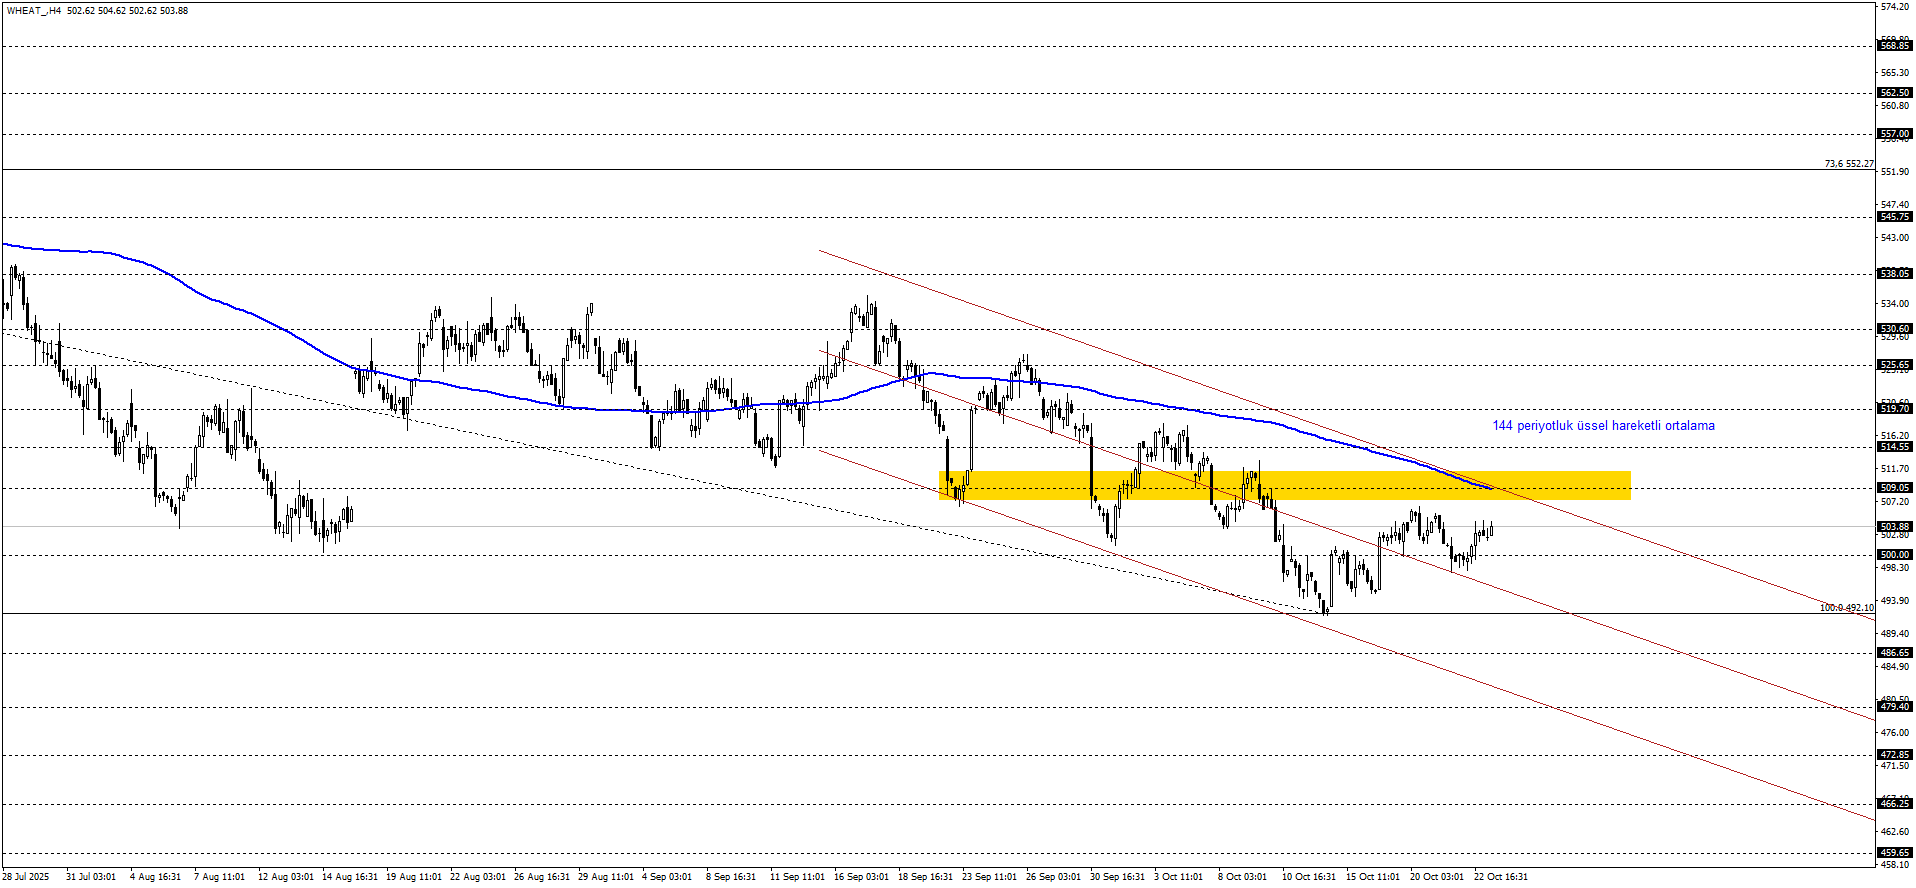Select the 500.00 price level tag
Viewport: 1916px width, 888px height.
pyautogui.click(x=1894, y=555)
